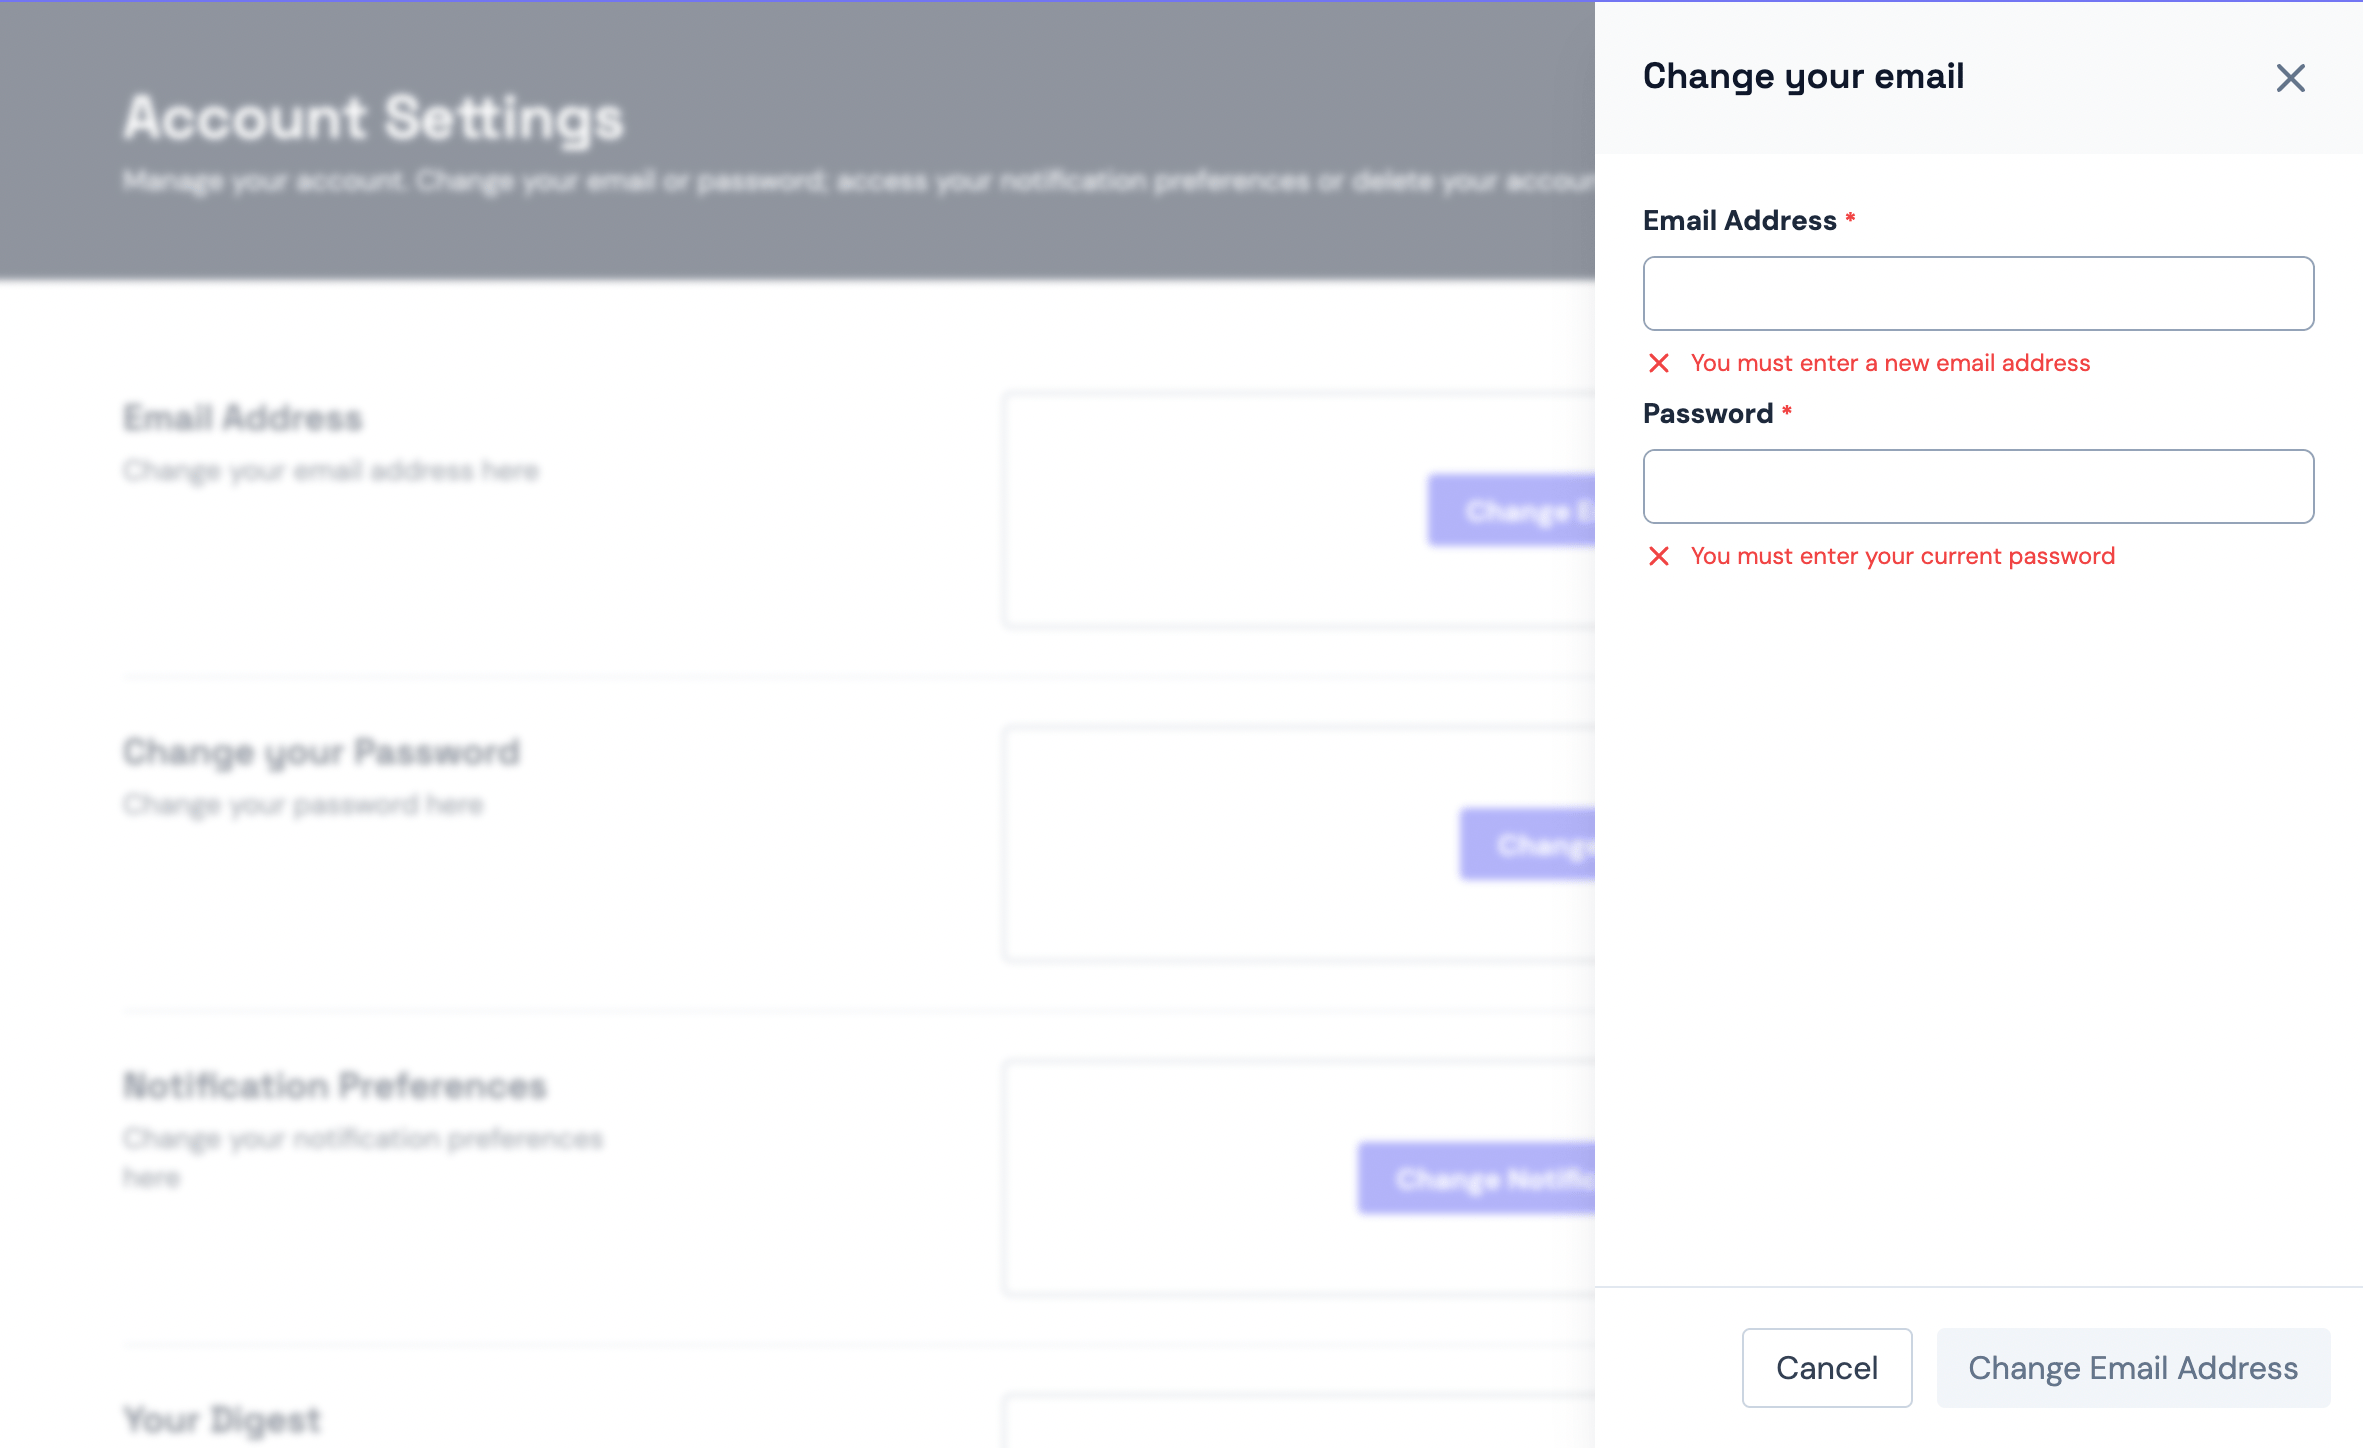The height and width of the screenshot is (1448, 2363).
Task: Click the "Change your email" panel title
Action: point(1803,77)
